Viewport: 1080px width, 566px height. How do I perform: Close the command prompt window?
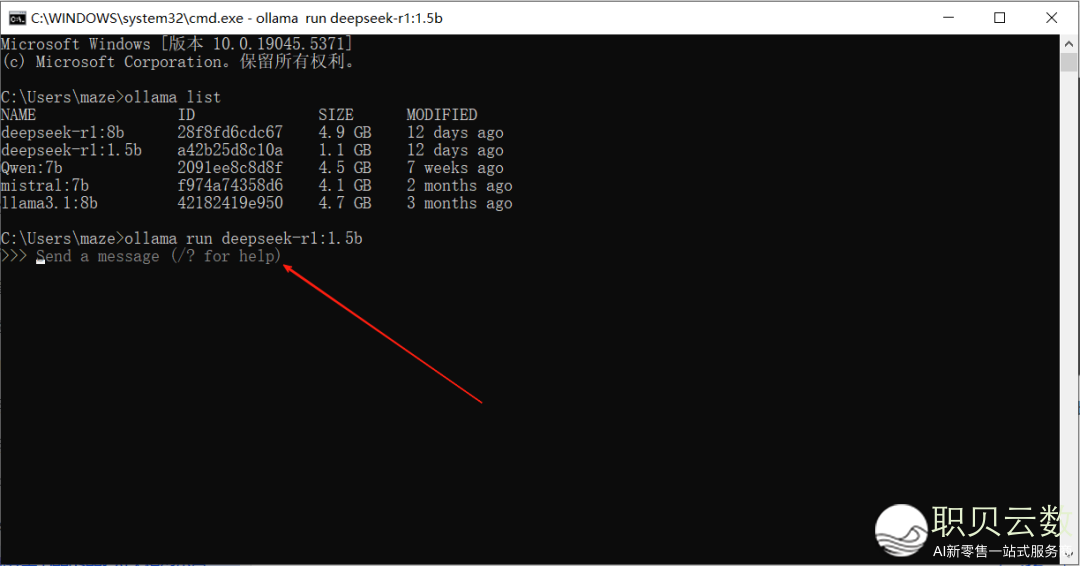coord(1052,18)
